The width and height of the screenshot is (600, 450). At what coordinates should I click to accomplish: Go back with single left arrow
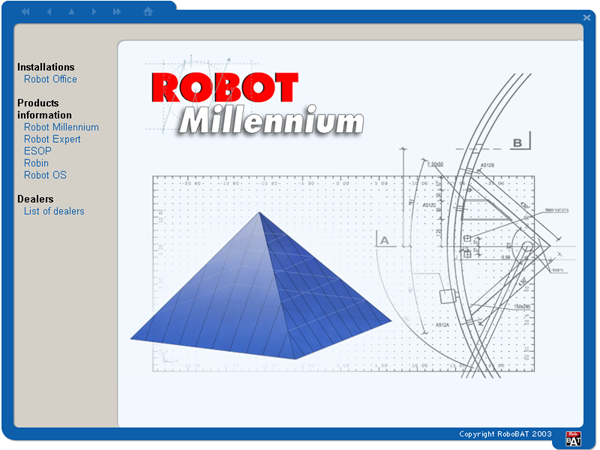49,12
